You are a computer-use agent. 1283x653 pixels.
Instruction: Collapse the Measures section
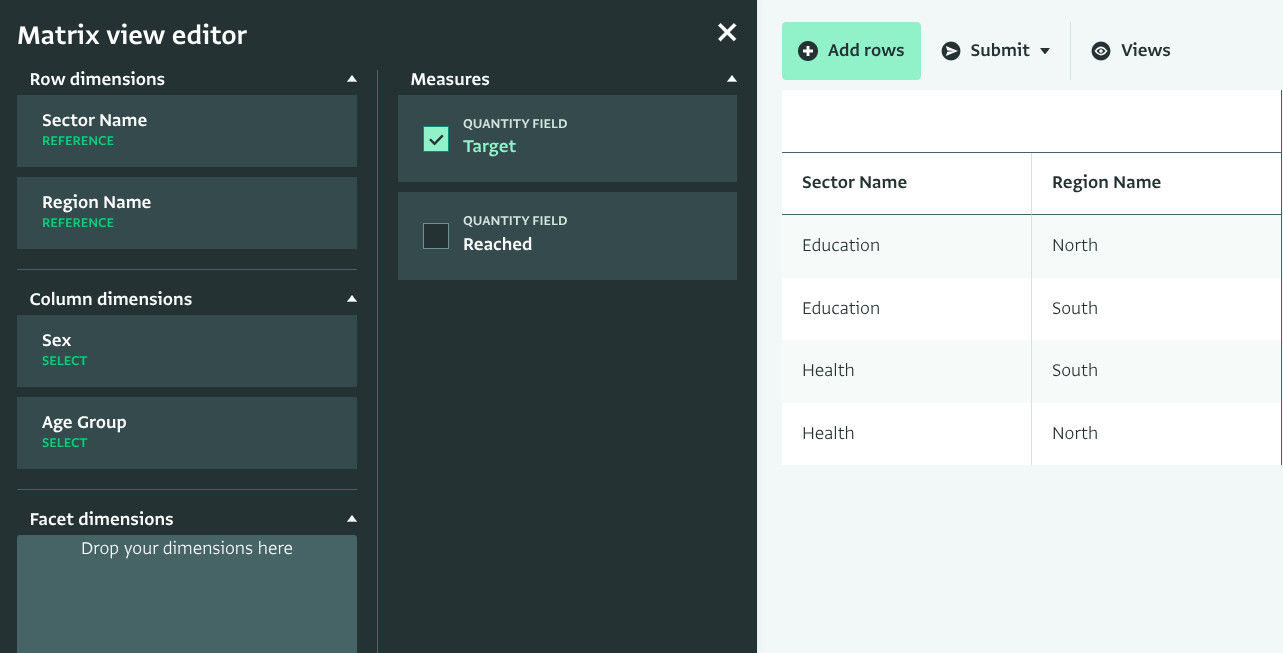tap(731, 79)
